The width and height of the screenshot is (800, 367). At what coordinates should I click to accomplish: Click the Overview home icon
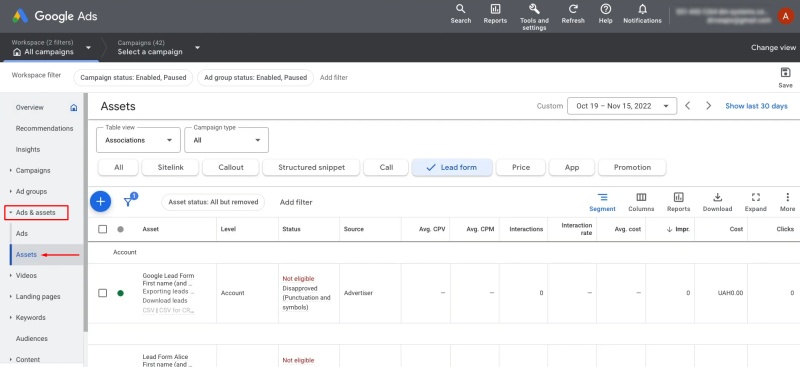73,108
